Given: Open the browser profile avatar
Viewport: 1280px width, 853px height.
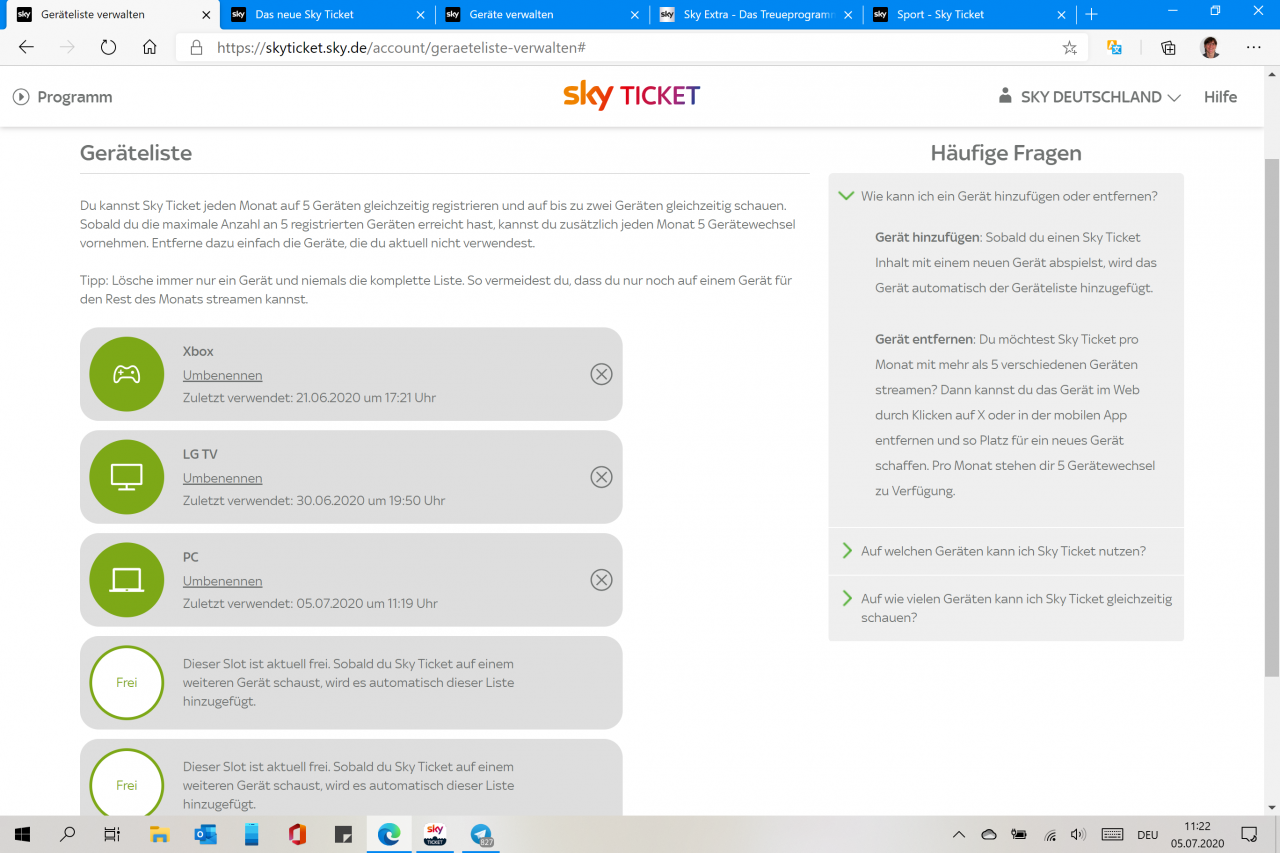Looking at the screenshot, I should 1211,48.
